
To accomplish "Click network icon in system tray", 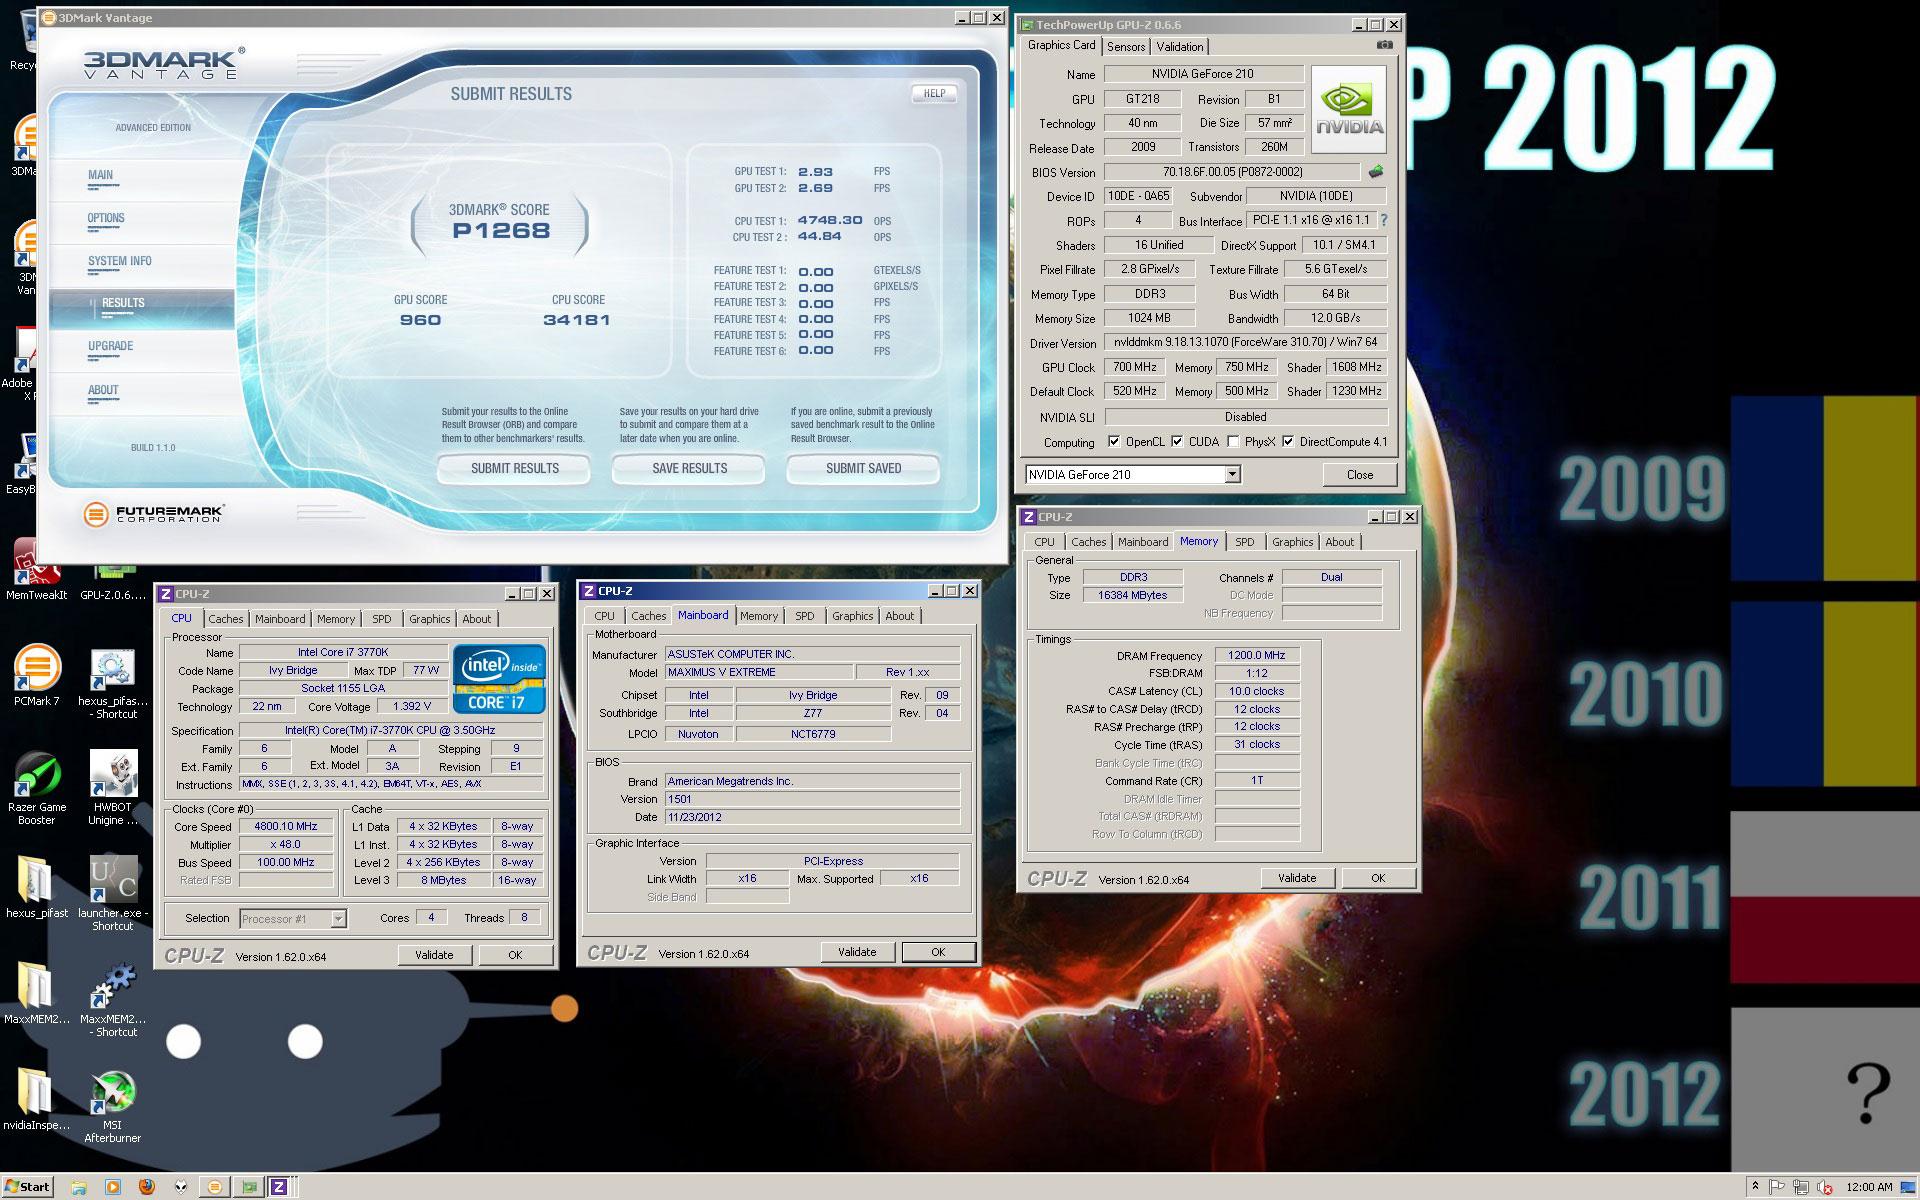I will 1801,1187.
